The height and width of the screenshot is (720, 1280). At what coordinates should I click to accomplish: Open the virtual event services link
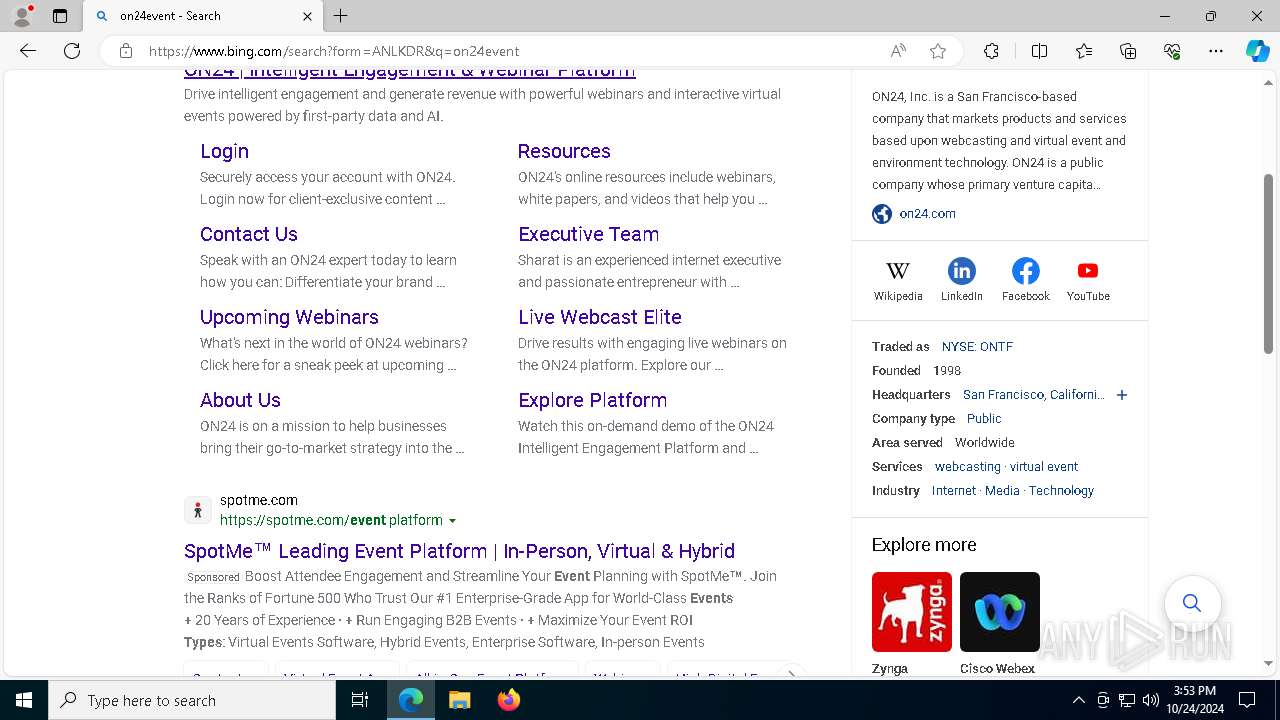coord(1044,467)
